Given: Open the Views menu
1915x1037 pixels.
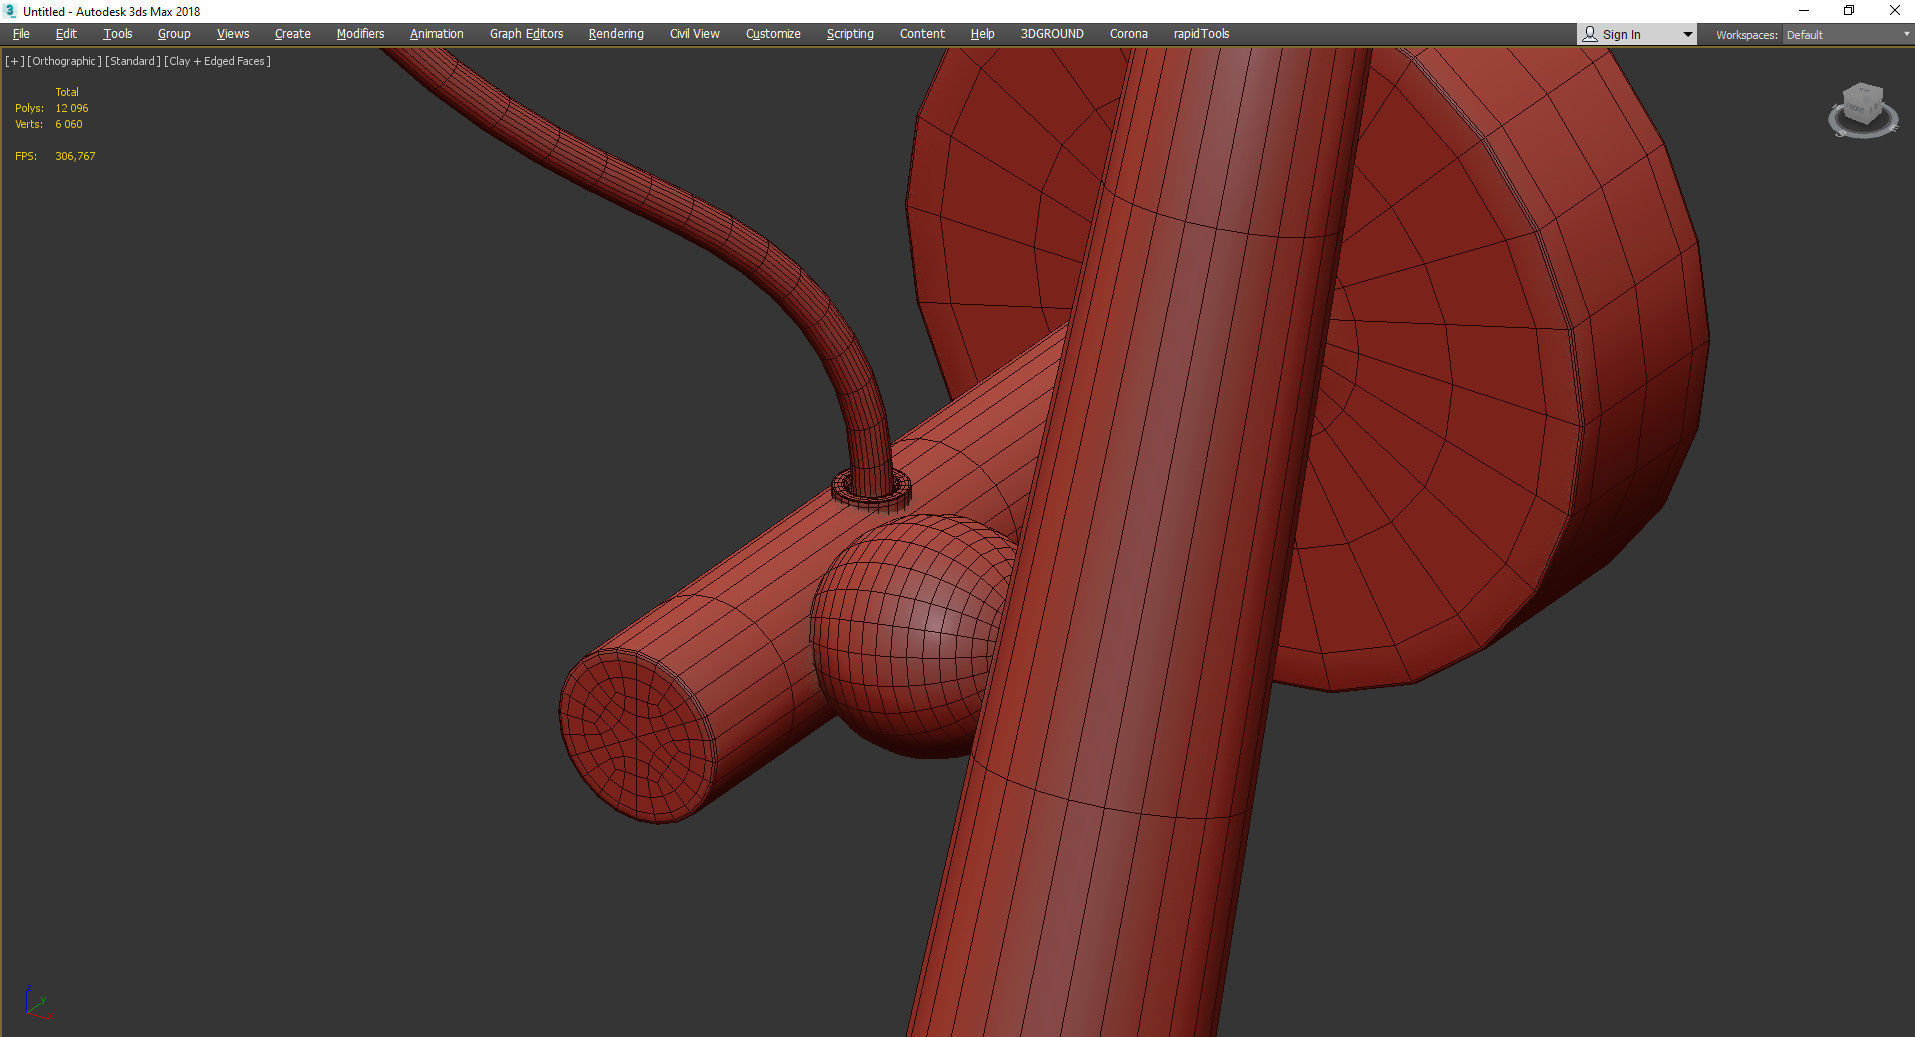Looking at the screenshot, I should [233, 34].
